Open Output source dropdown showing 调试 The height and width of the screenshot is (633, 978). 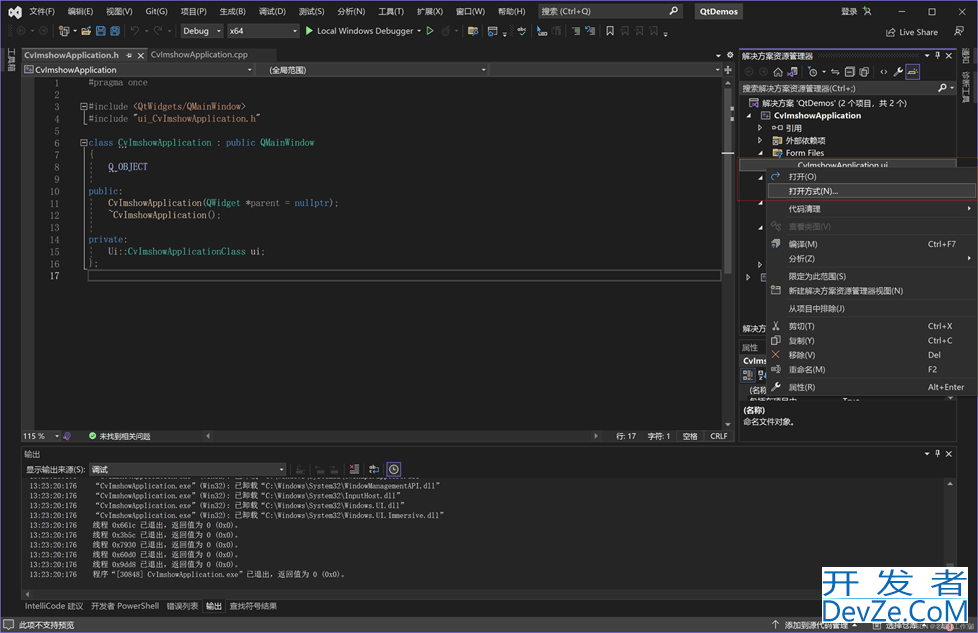(x=188, y=469)
